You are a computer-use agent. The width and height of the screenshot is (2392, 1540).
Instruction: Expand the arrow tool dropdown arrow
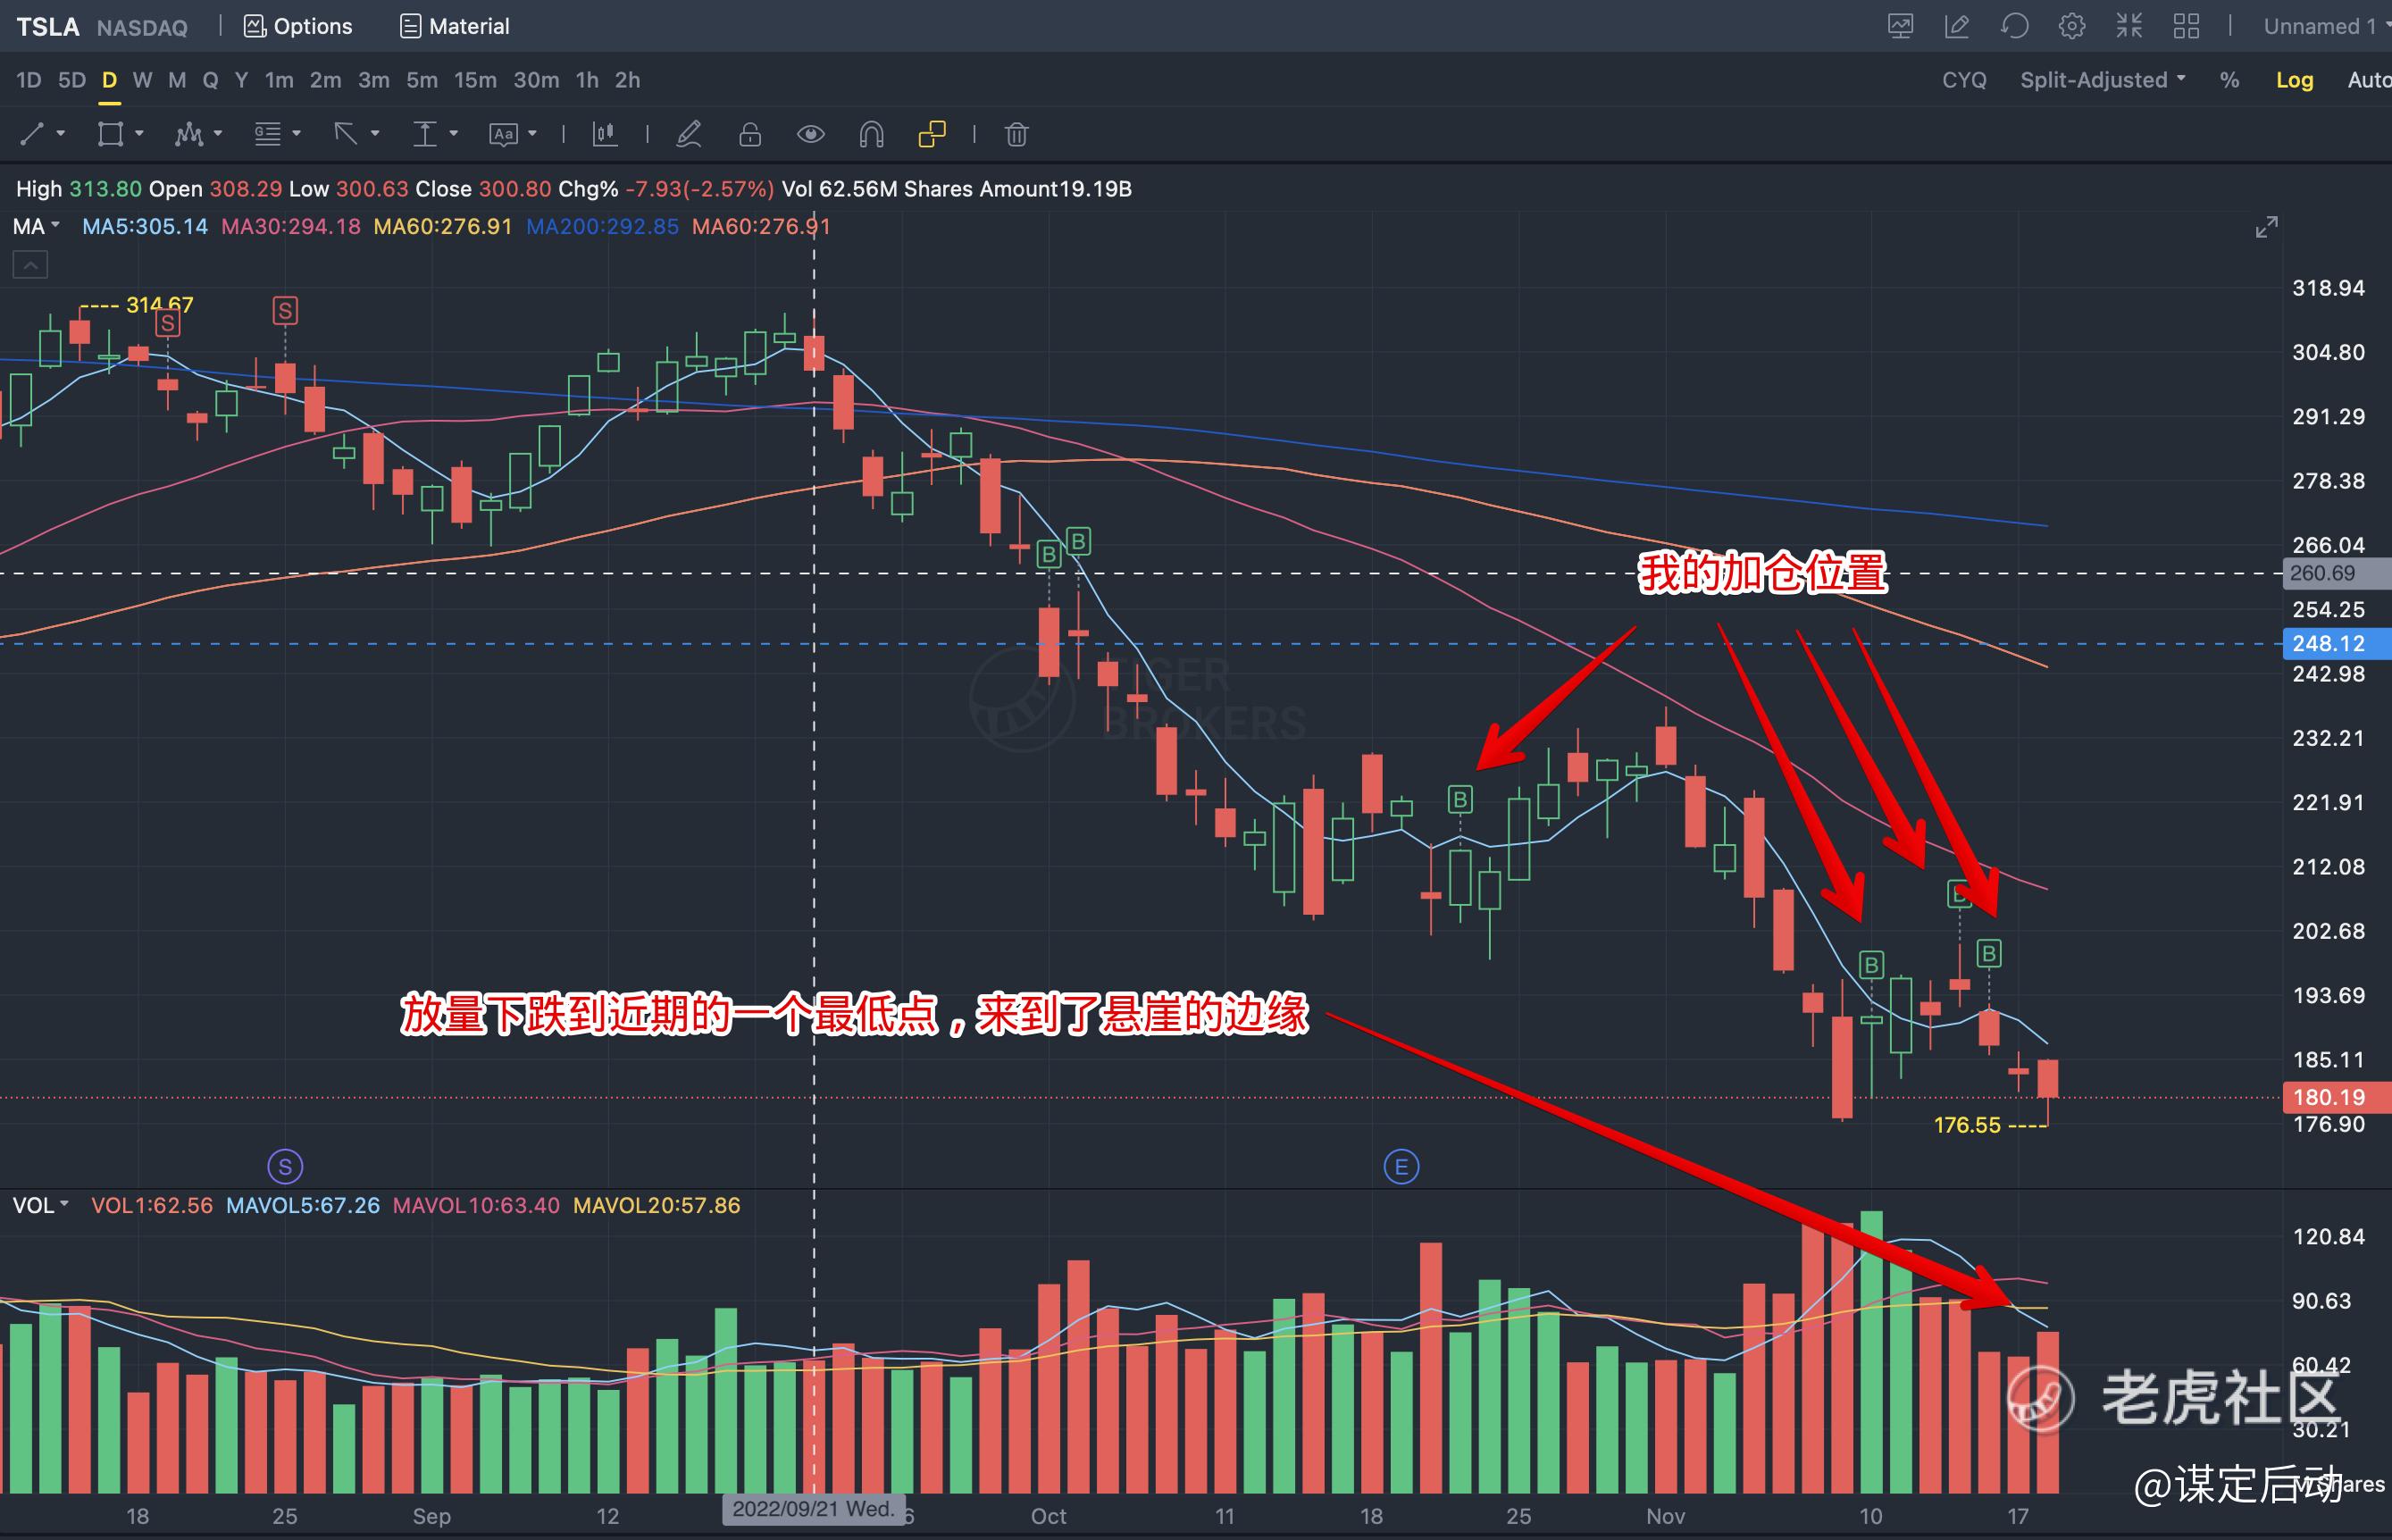click(375, 133)
